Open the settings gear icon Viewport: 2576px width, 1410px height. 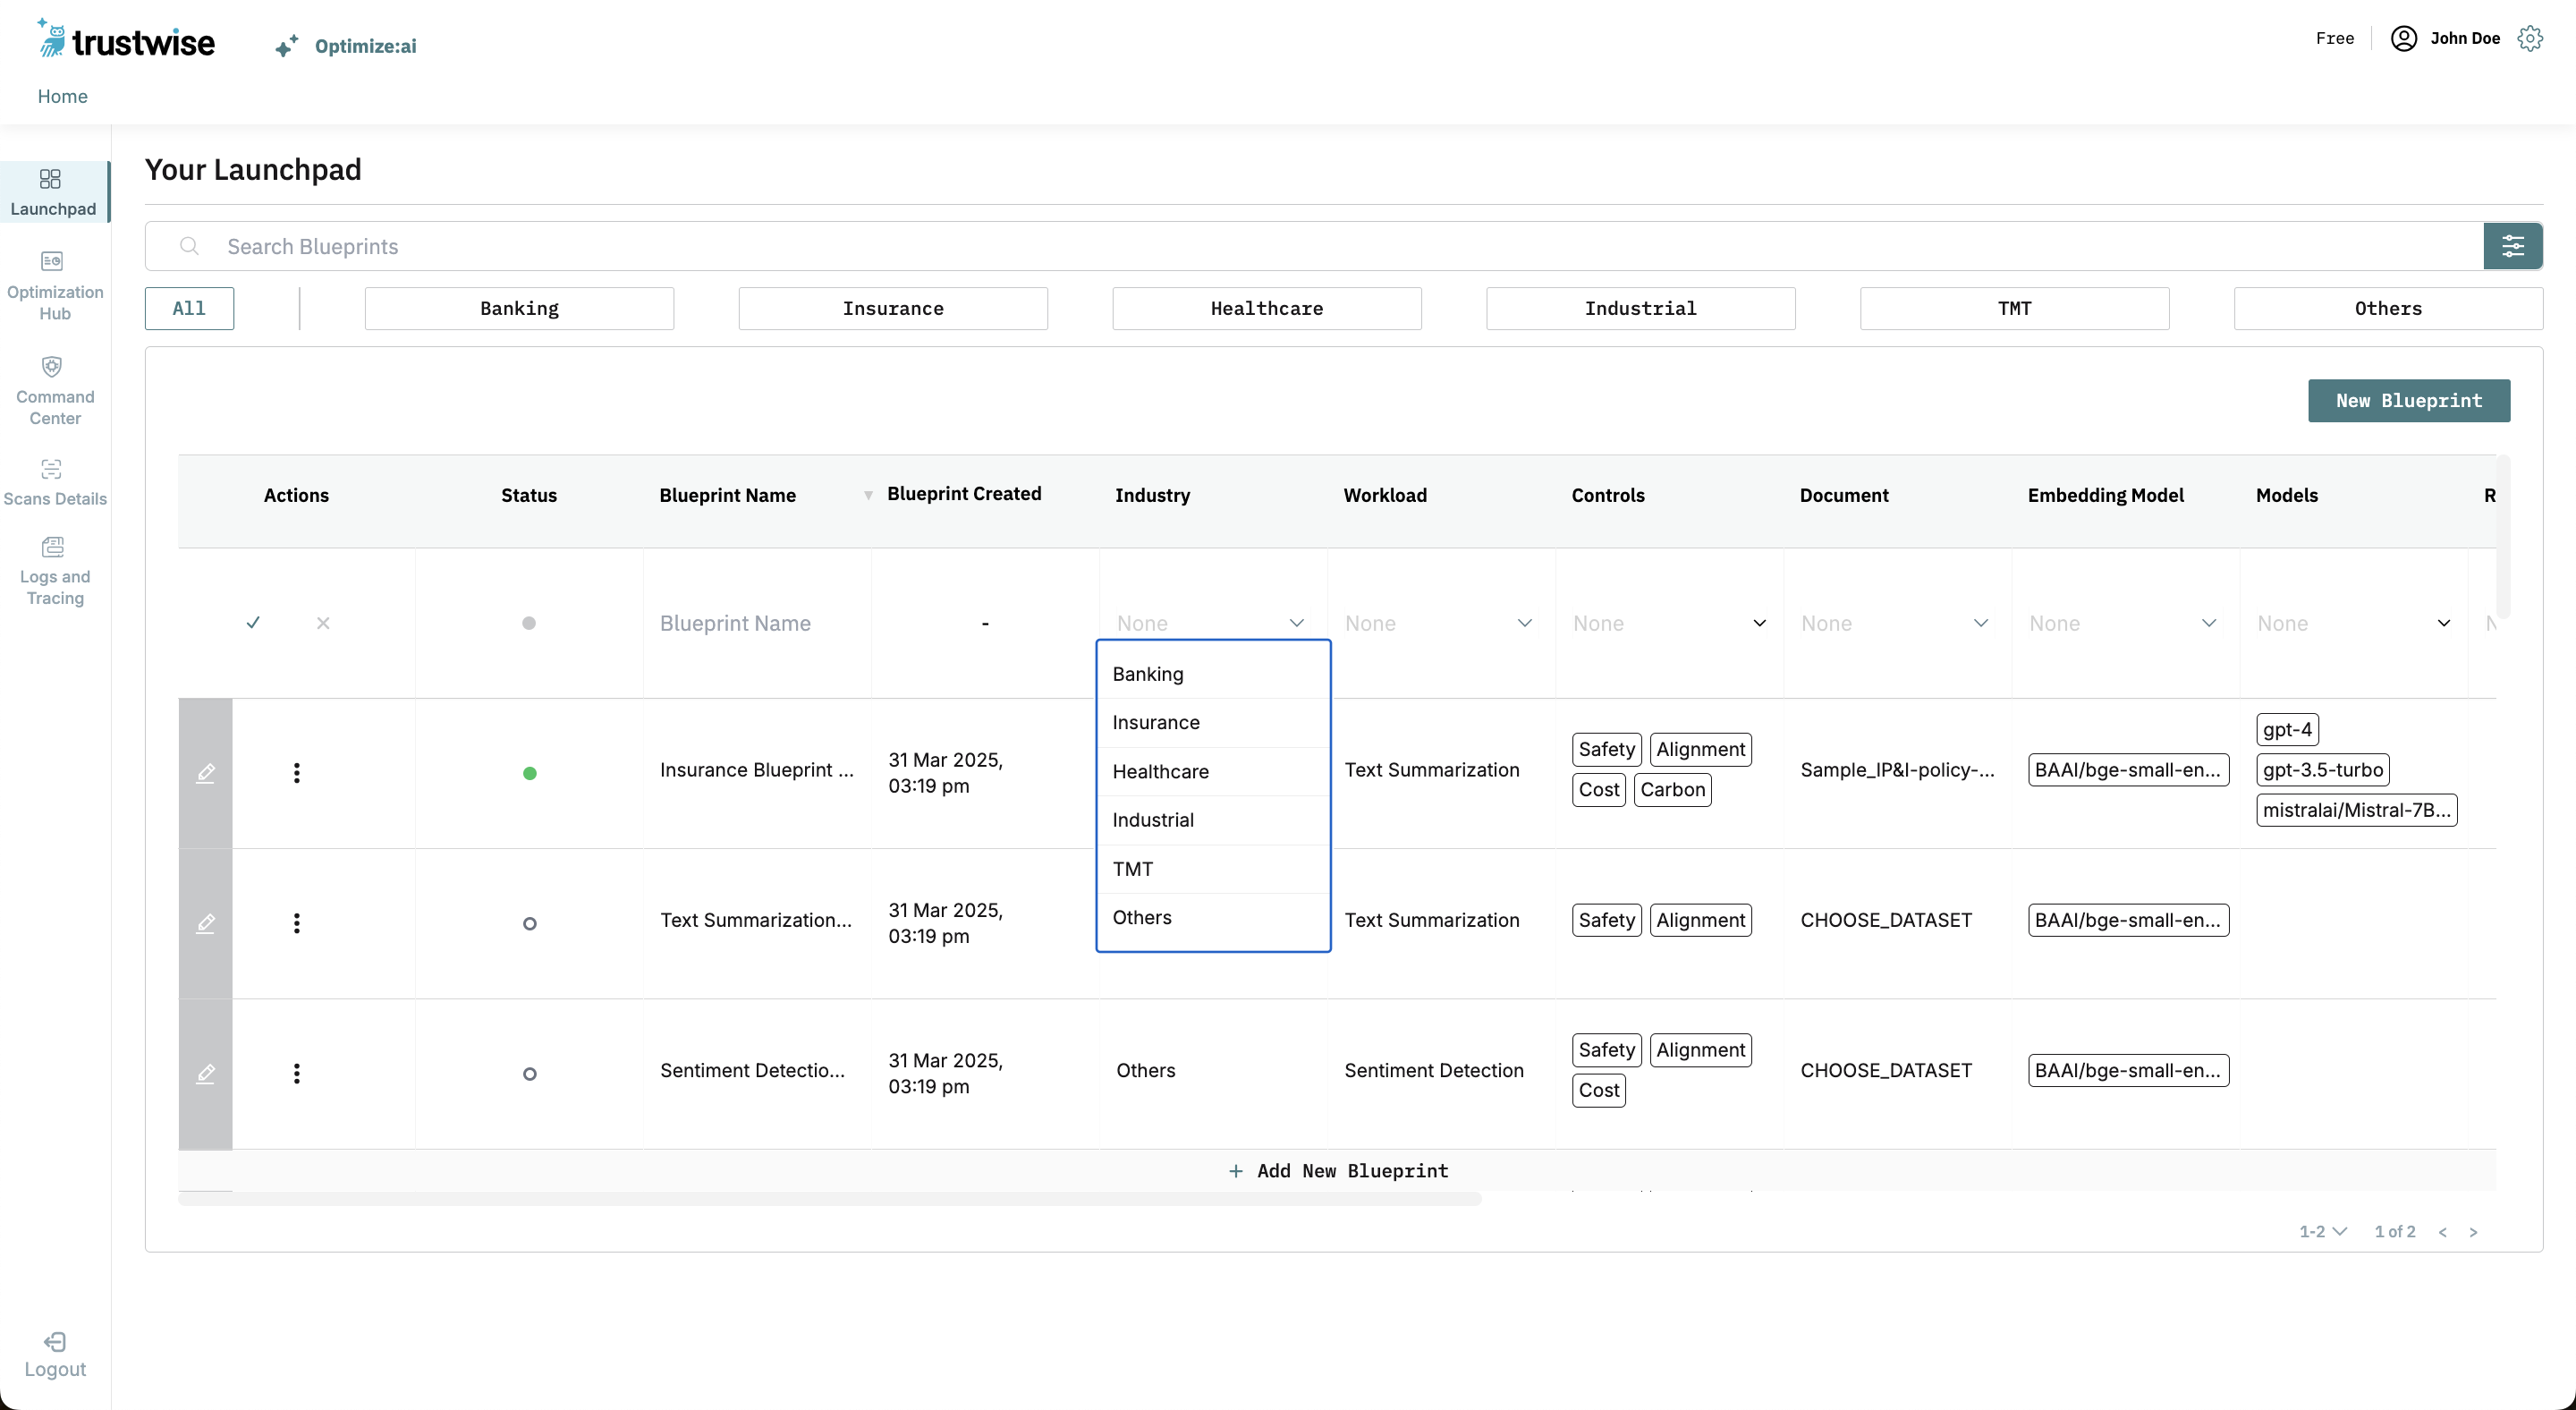point(2530,39)
